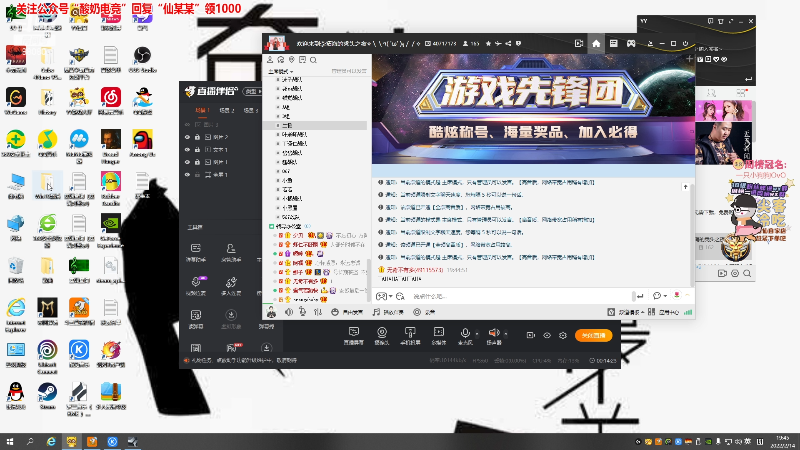
Task: Click the record button in YY bottom bar
Action: click(x=424, y=312)
